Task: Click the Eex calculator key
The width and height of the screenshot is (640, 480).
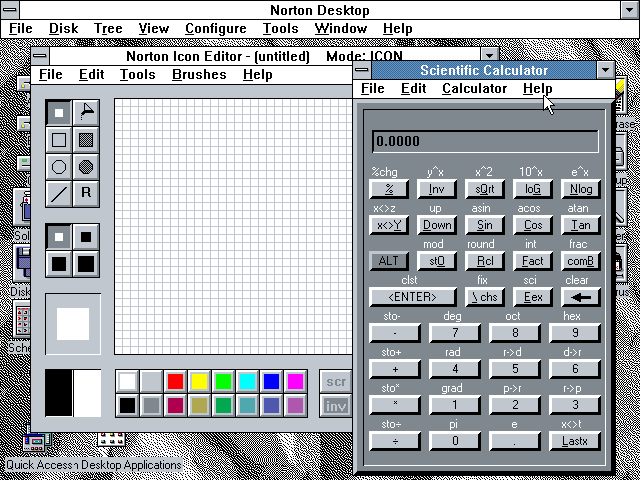Action: (x=533, y=297)
